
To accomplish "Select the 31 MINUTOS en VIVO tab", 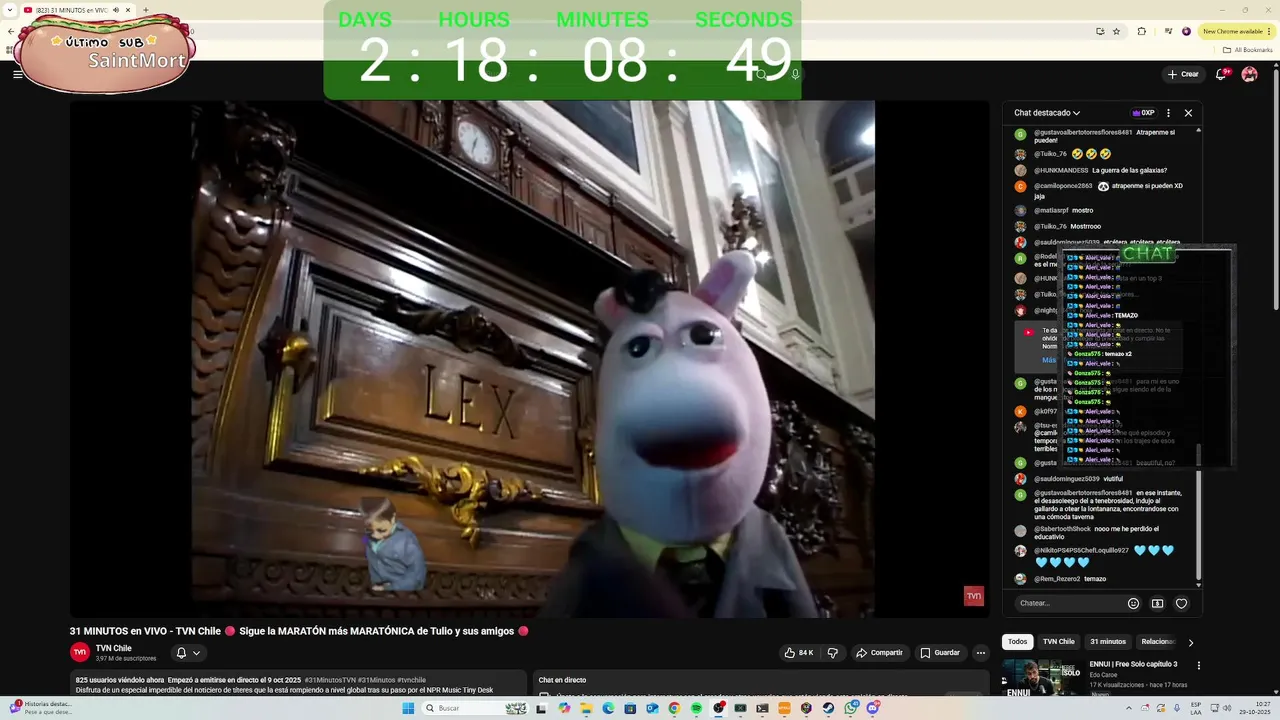I will pos(78,10).
